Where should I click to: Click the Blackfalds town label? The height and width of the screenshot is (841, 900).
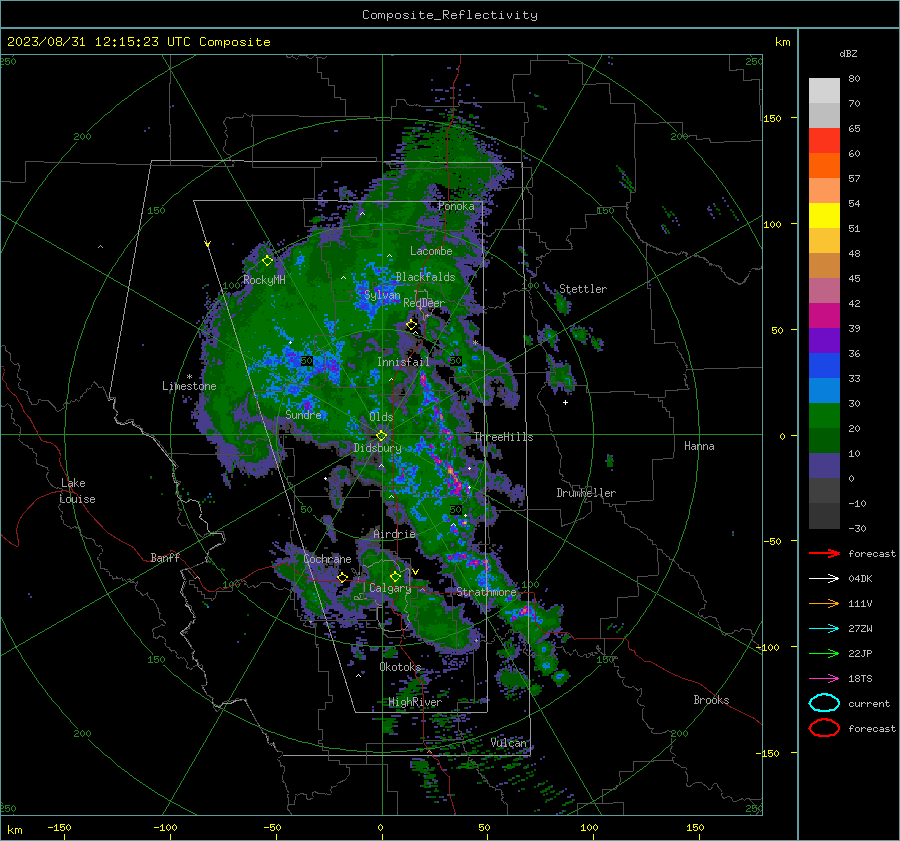click(x=425, y=277)
